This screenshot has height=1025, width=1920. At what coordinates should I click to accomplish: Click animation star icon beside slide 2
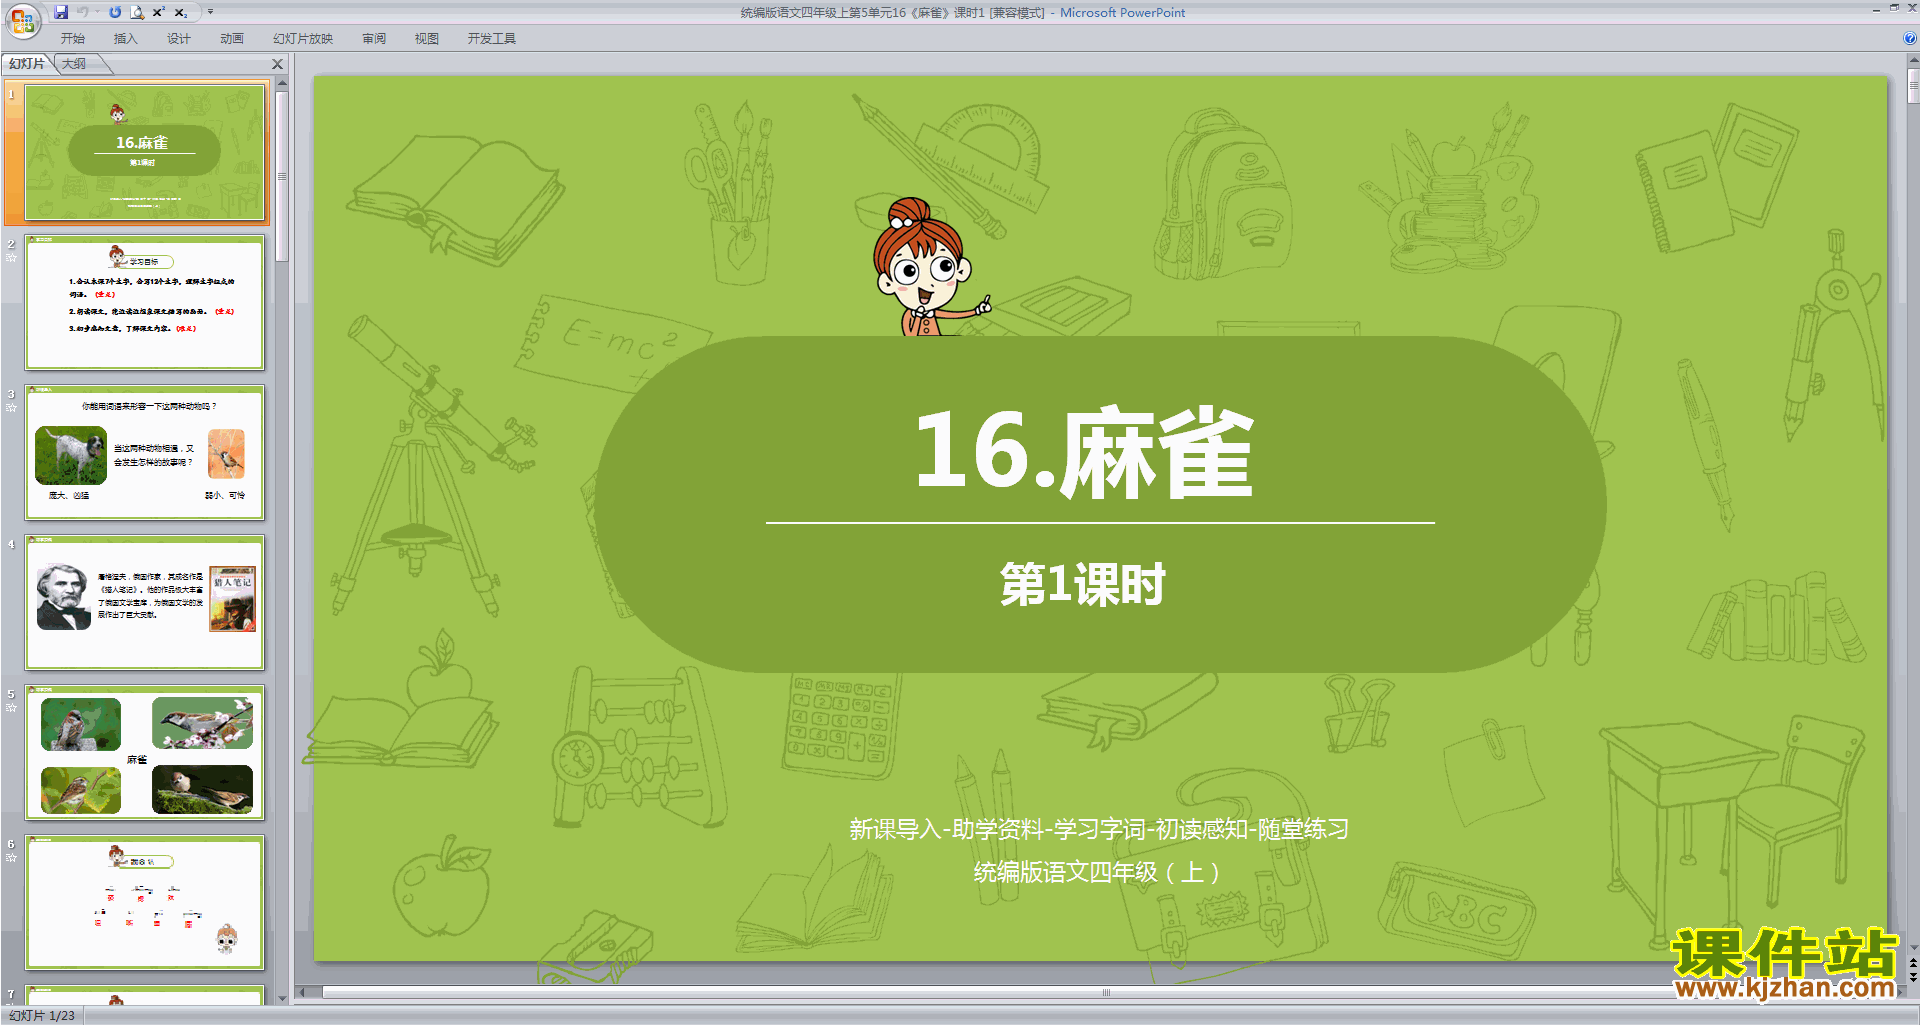[11, 258]
